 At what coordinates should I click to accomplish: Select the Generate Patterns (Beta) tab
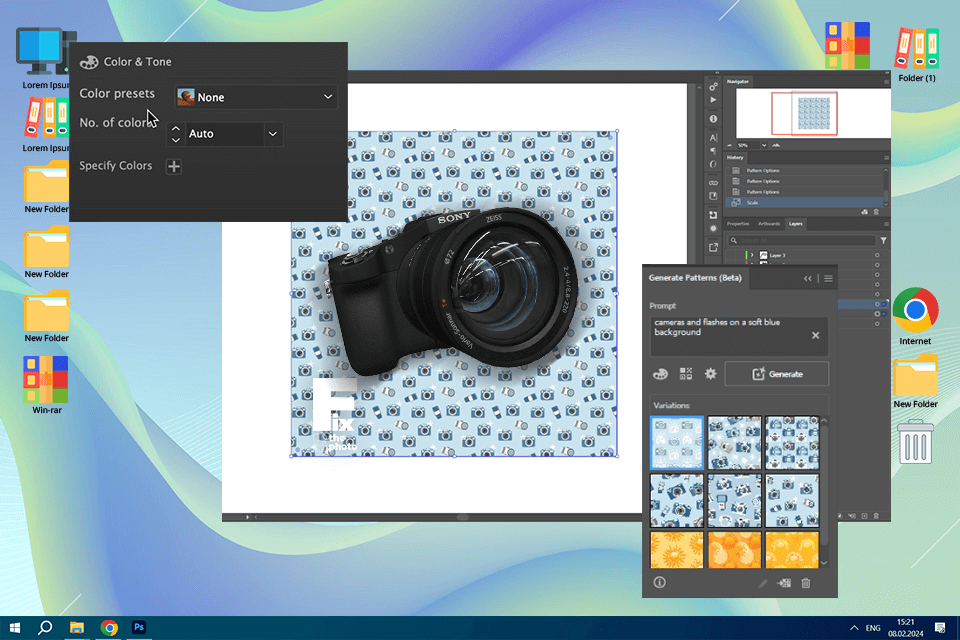695,278
